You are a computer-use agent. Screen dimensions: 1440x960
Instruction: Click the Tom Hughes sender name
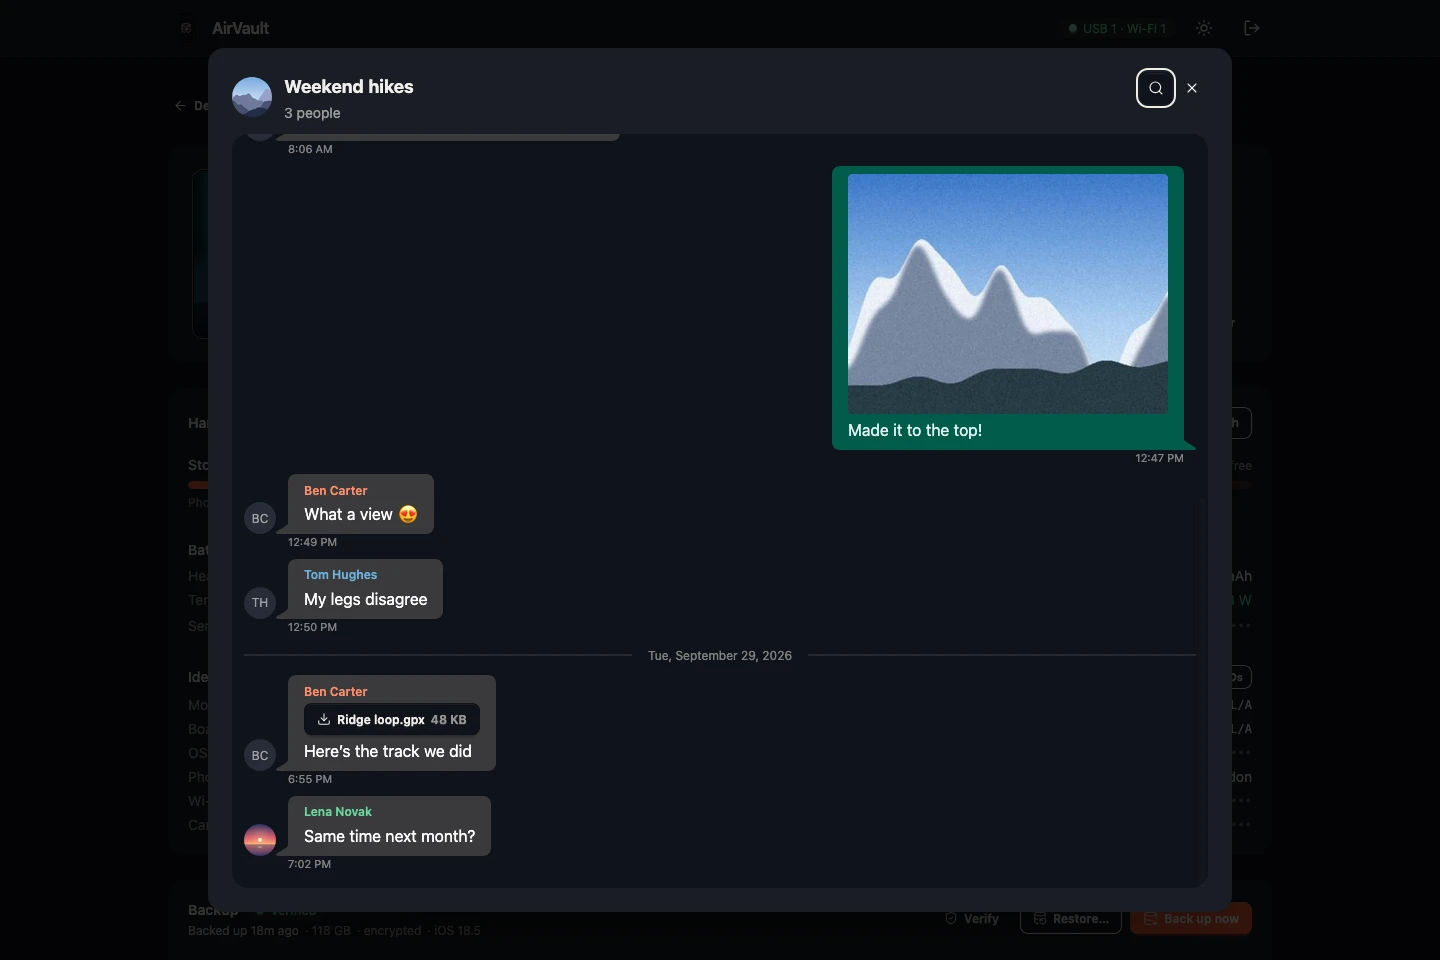[x=341, y=575]
